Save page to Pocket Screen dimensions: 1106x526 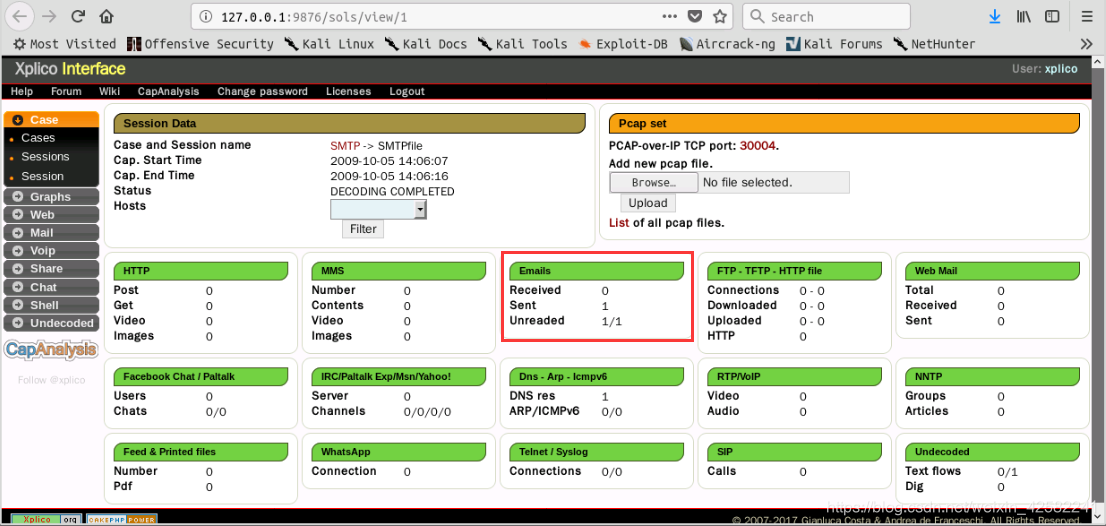[x=695, y=16]
